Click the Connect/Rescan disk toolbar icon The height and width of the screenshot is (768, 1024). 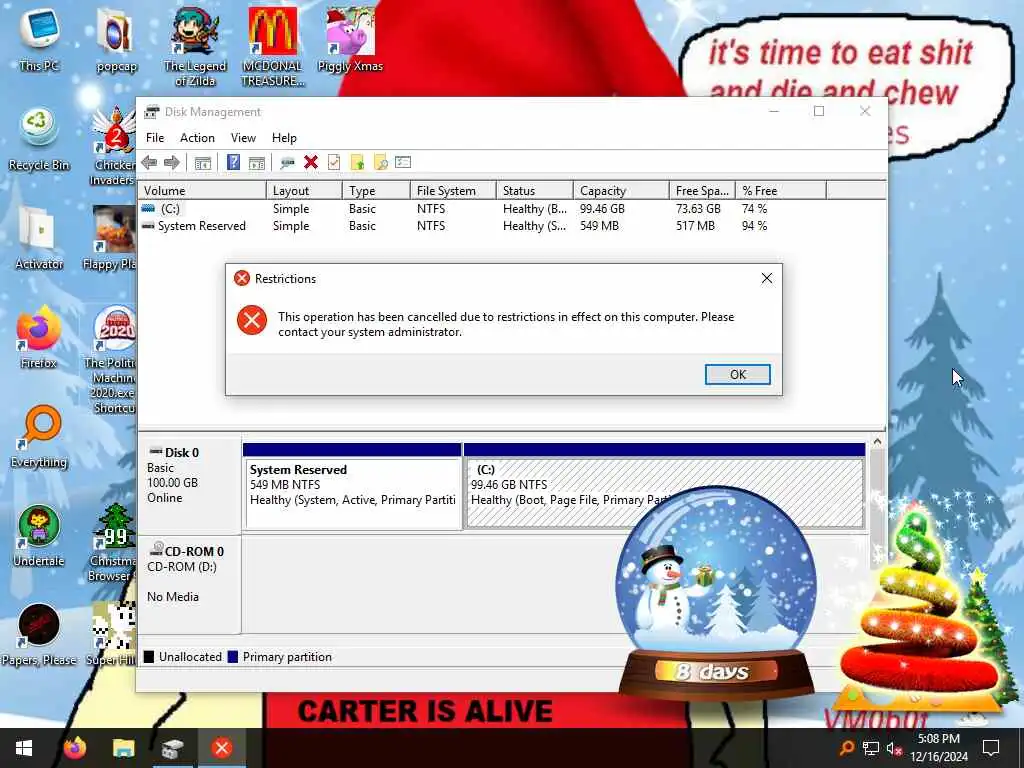pos(287,163)
